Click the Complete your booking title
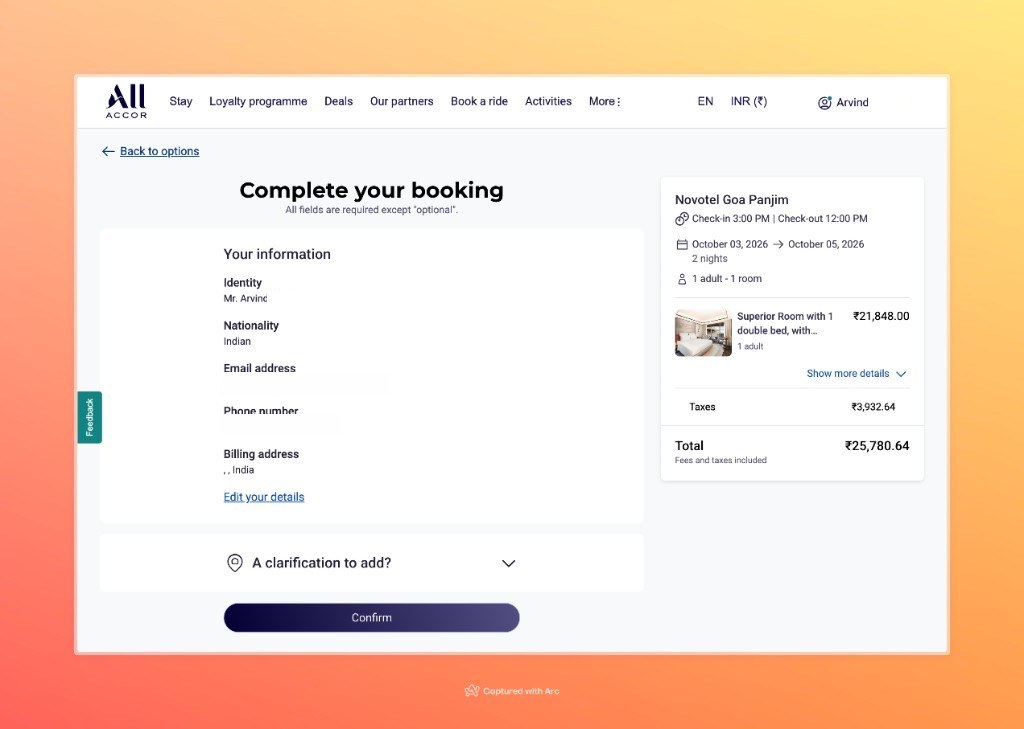Screen dimensions: 1024x729 372,190
